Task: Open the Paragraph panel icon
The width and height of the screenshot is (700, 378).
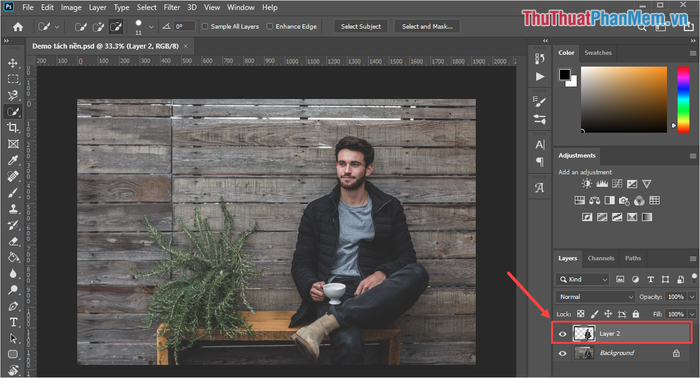Action: click(540, 161)
